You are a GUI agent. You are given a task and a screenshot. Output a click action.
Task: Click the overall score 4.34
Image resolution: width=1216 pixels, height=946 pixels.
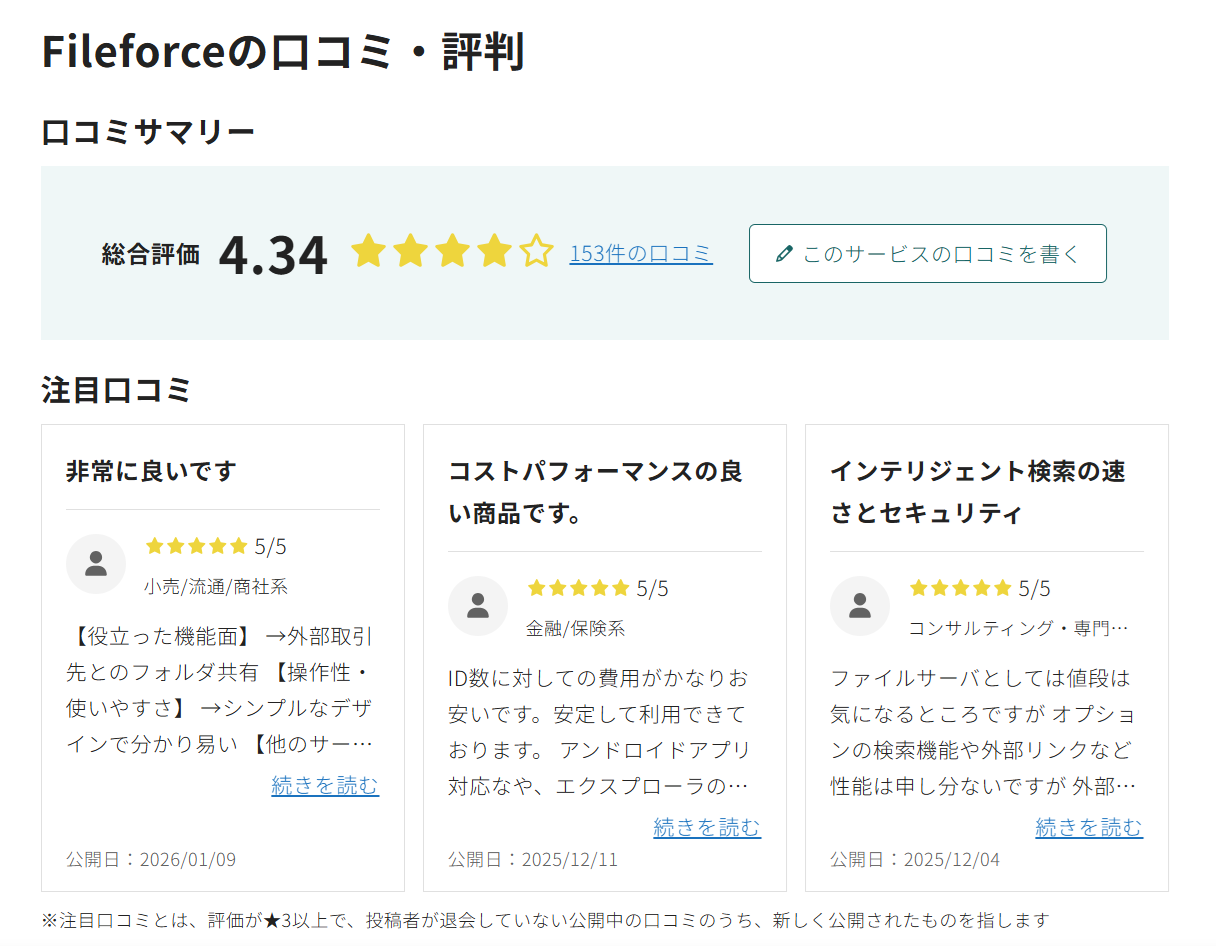pyautogui.click(x=274, y=253)
